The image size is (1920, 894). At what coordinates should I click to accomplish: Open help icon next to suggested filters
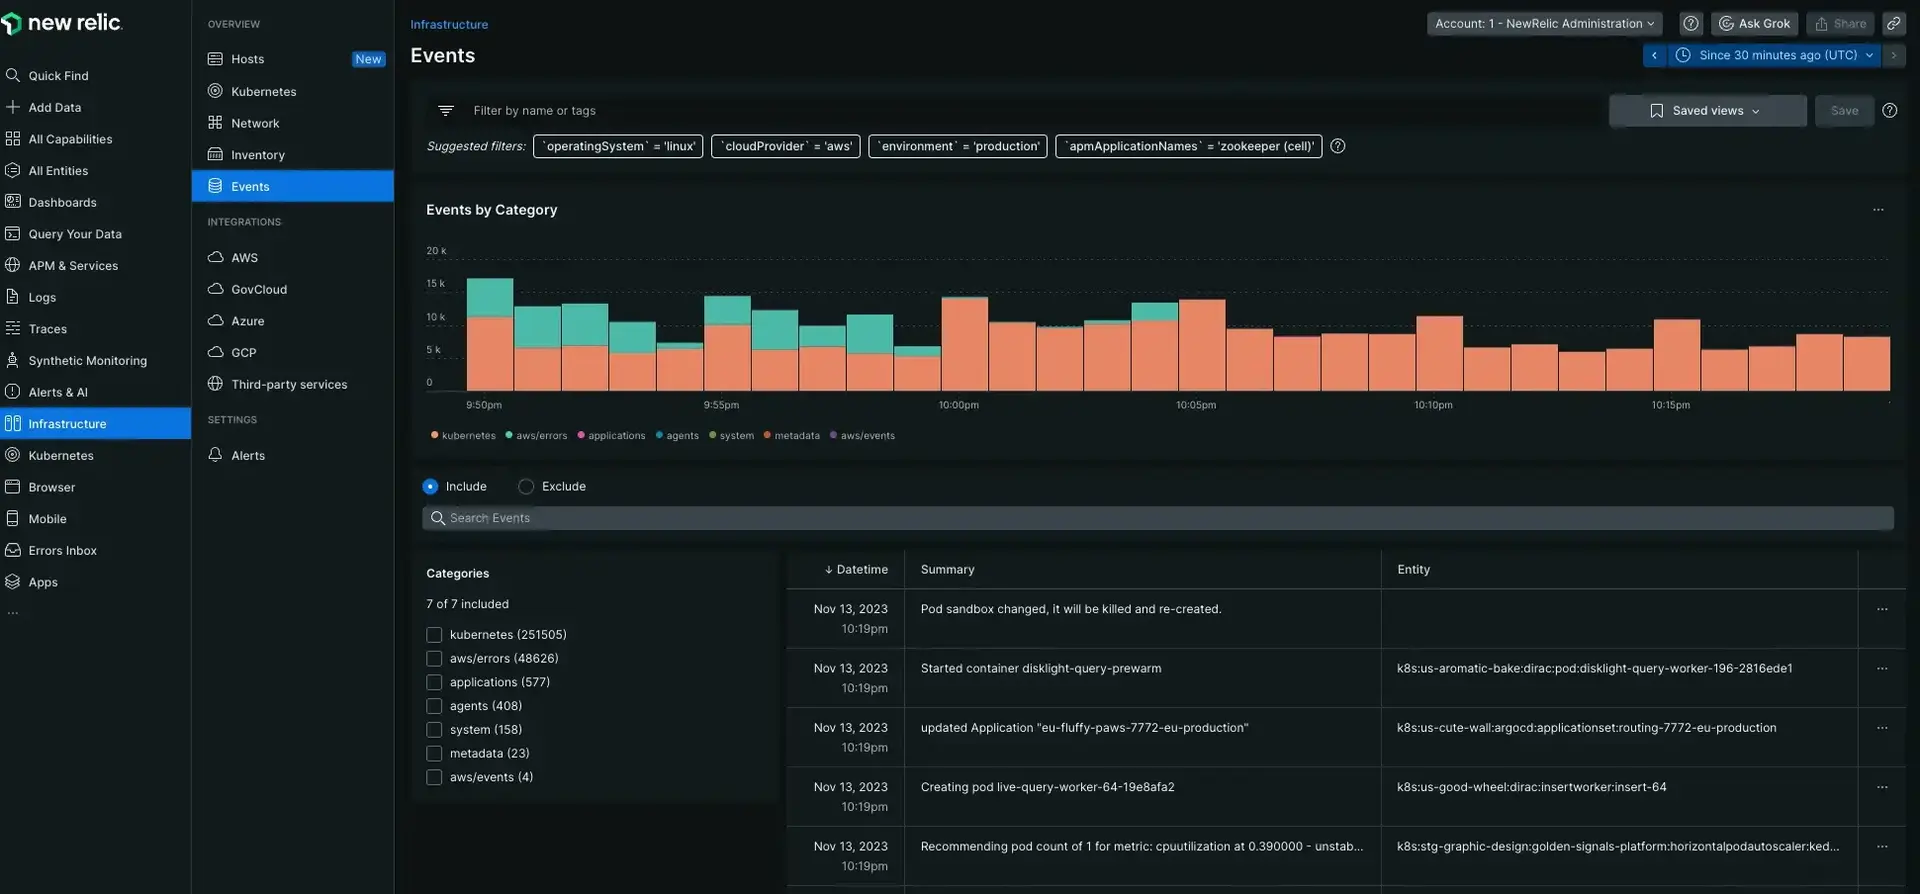coord(1337,147)
